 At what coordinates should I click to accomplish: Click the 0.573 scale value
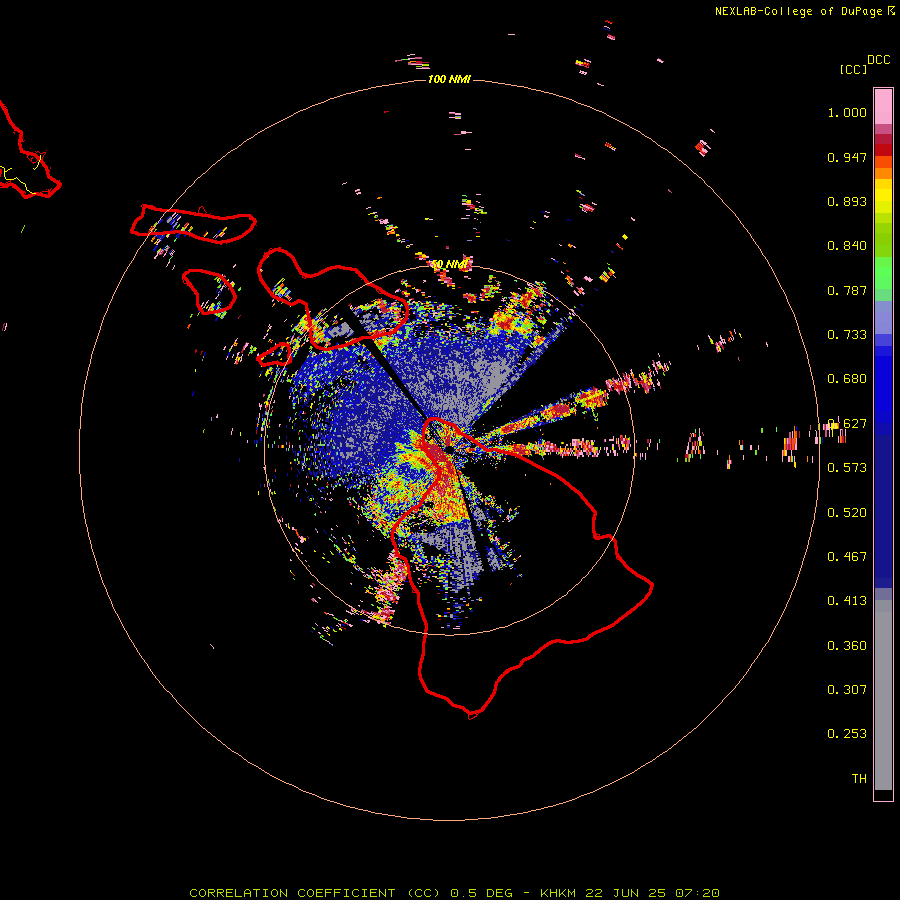(x=847, y=468)
